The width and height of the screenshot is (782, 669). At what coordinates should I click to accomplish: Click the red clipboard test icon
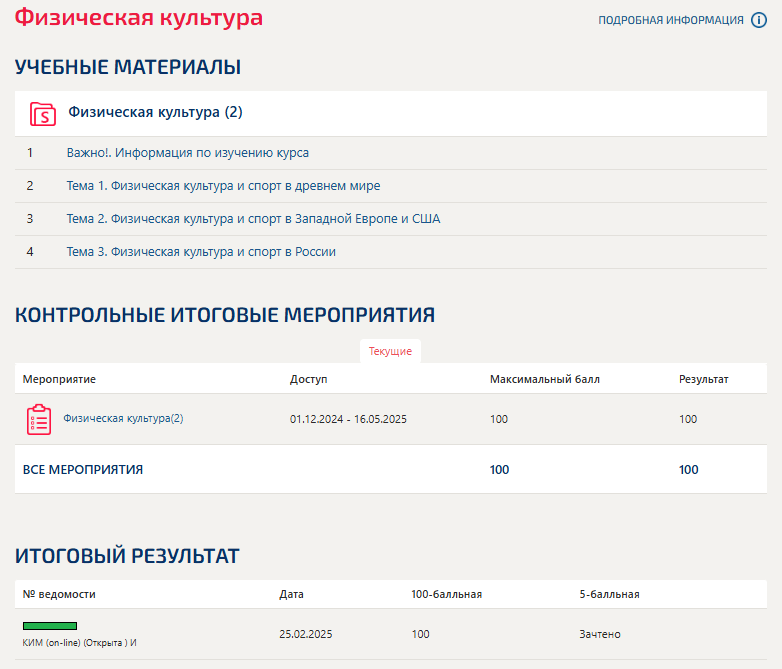click(x=39, y=420)
